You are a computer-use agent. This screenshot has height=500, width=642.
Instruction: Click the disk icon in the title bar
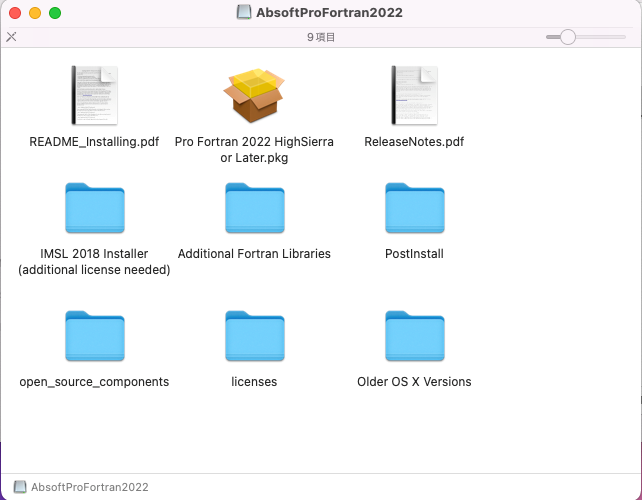pos(244,12)
